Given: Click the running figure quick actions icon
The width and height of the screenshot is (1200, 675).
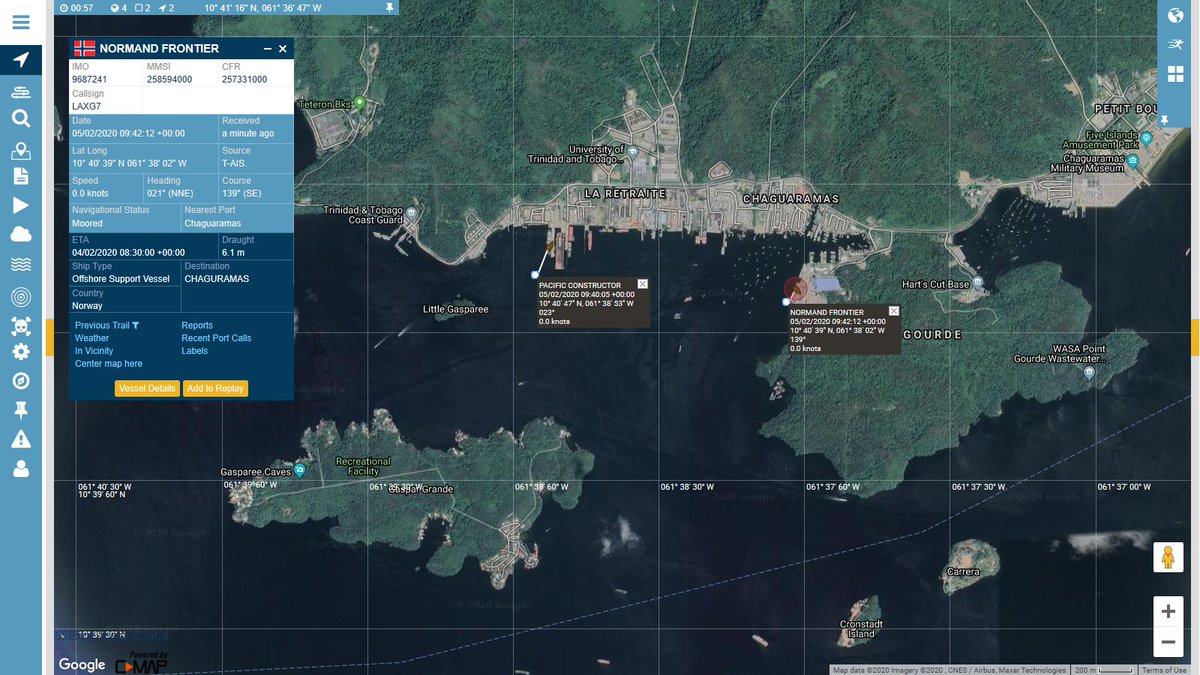Looking at the screenshot, I should pyautogui.click(x=1175, y=44).
